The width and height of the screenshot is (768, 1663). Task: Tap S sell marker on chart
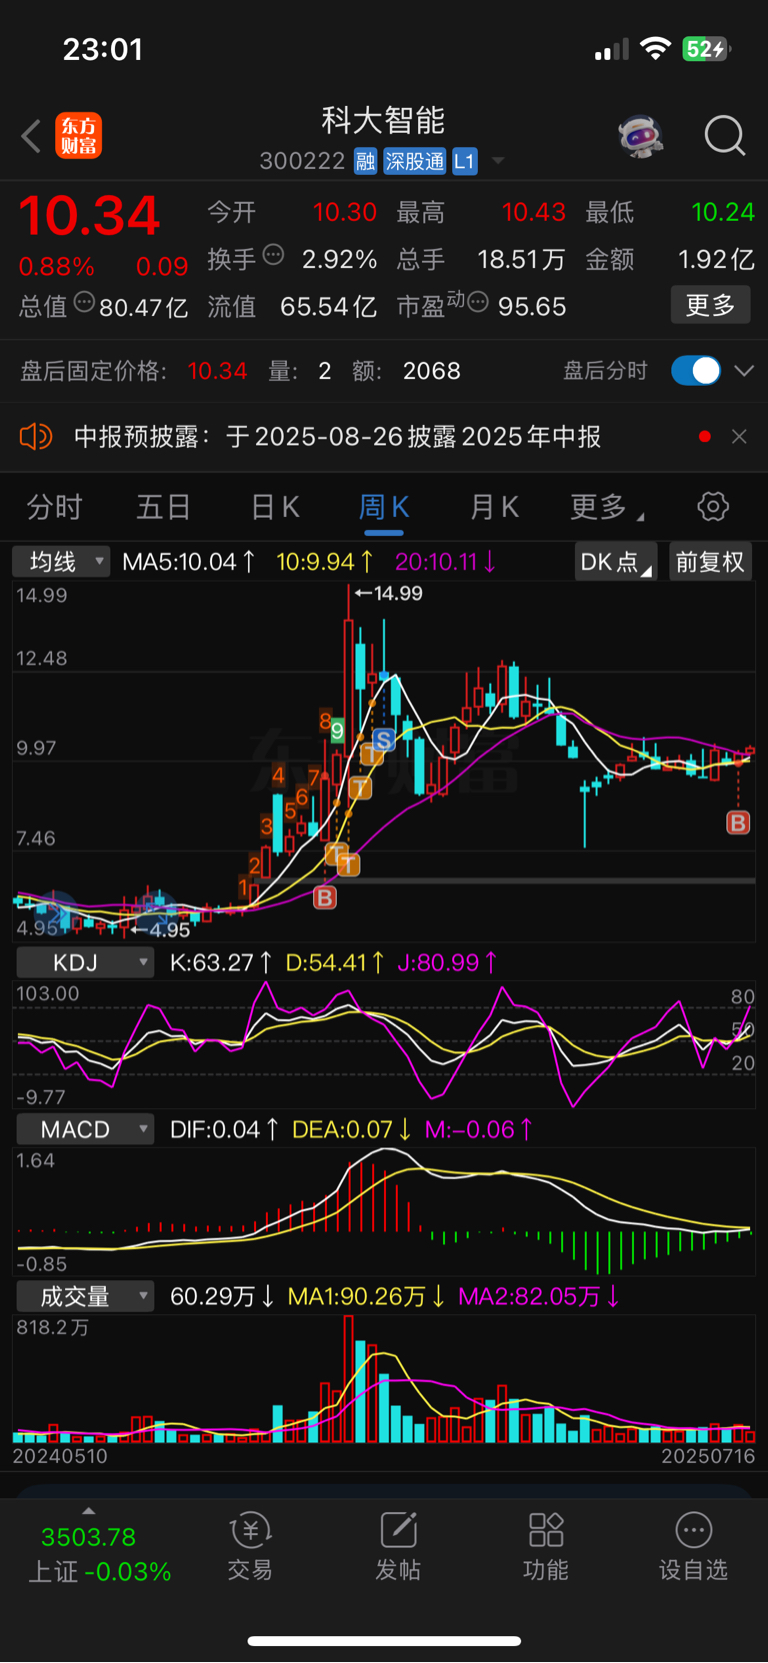coord(383,740)
